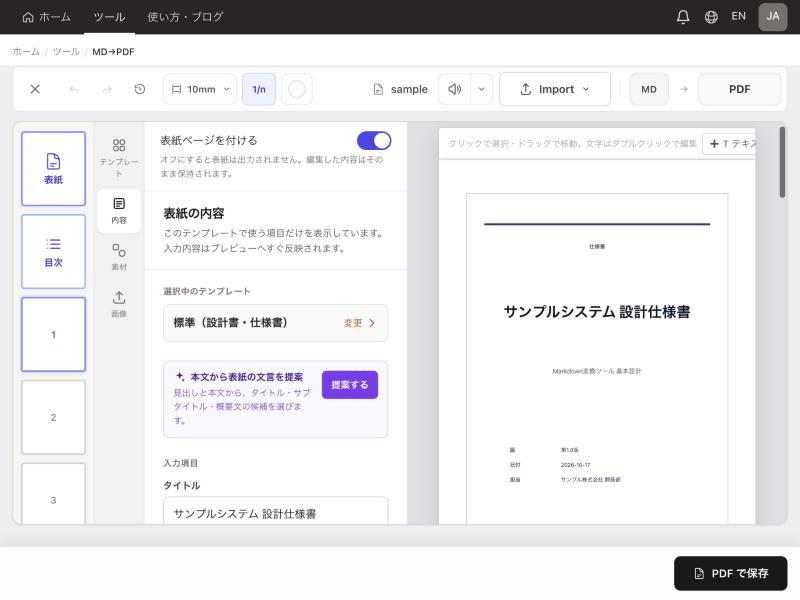This screenshot has width=800, height=600.
Task: Click the sample file name
Action: click(409, 89)
